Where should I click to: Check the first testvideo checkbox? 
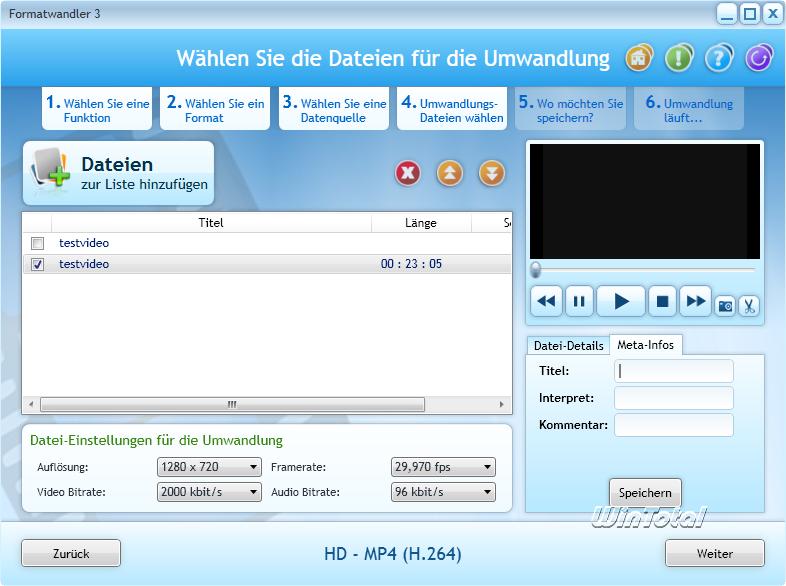tap(38, 243)
